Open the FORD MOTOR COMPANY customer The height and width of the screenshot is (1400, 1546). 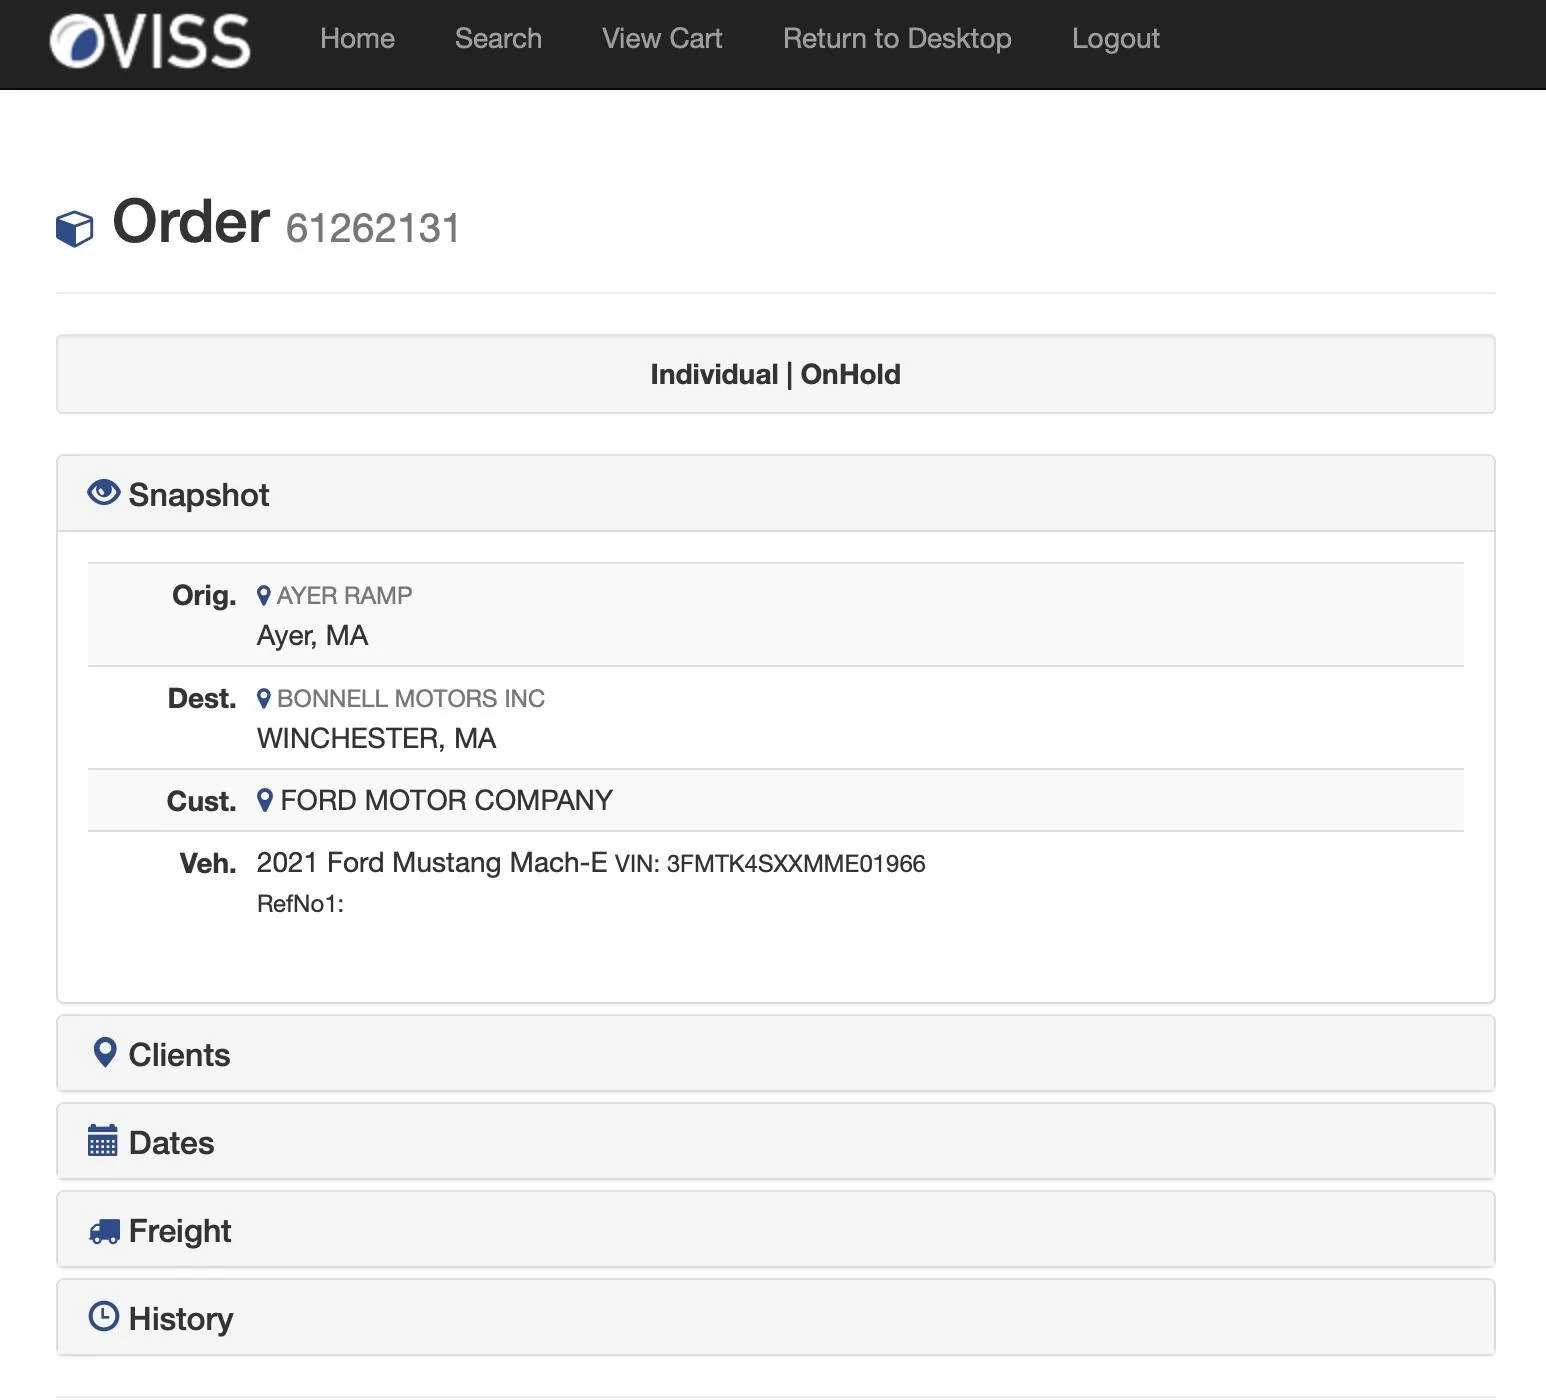[x=446, y=800]
